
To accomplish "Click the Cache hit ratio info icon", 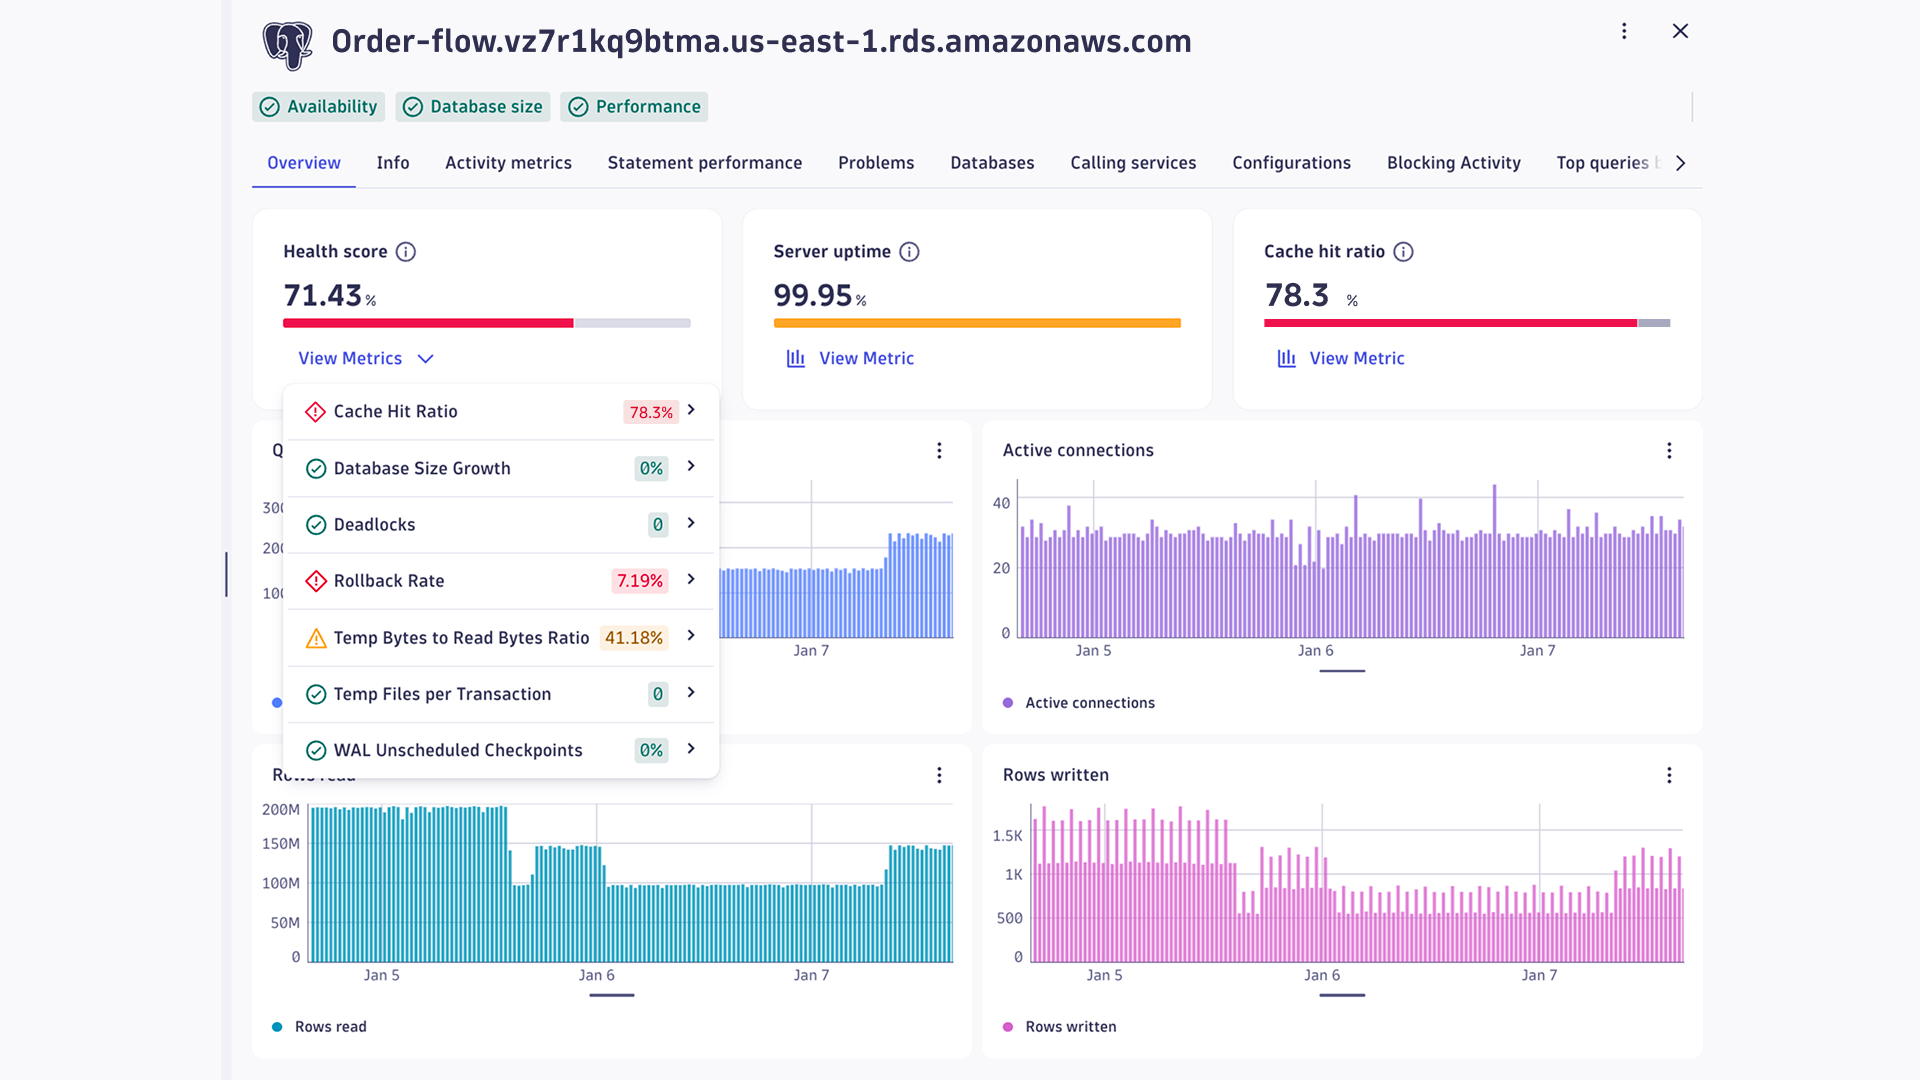I will (x=1403, y=252).
